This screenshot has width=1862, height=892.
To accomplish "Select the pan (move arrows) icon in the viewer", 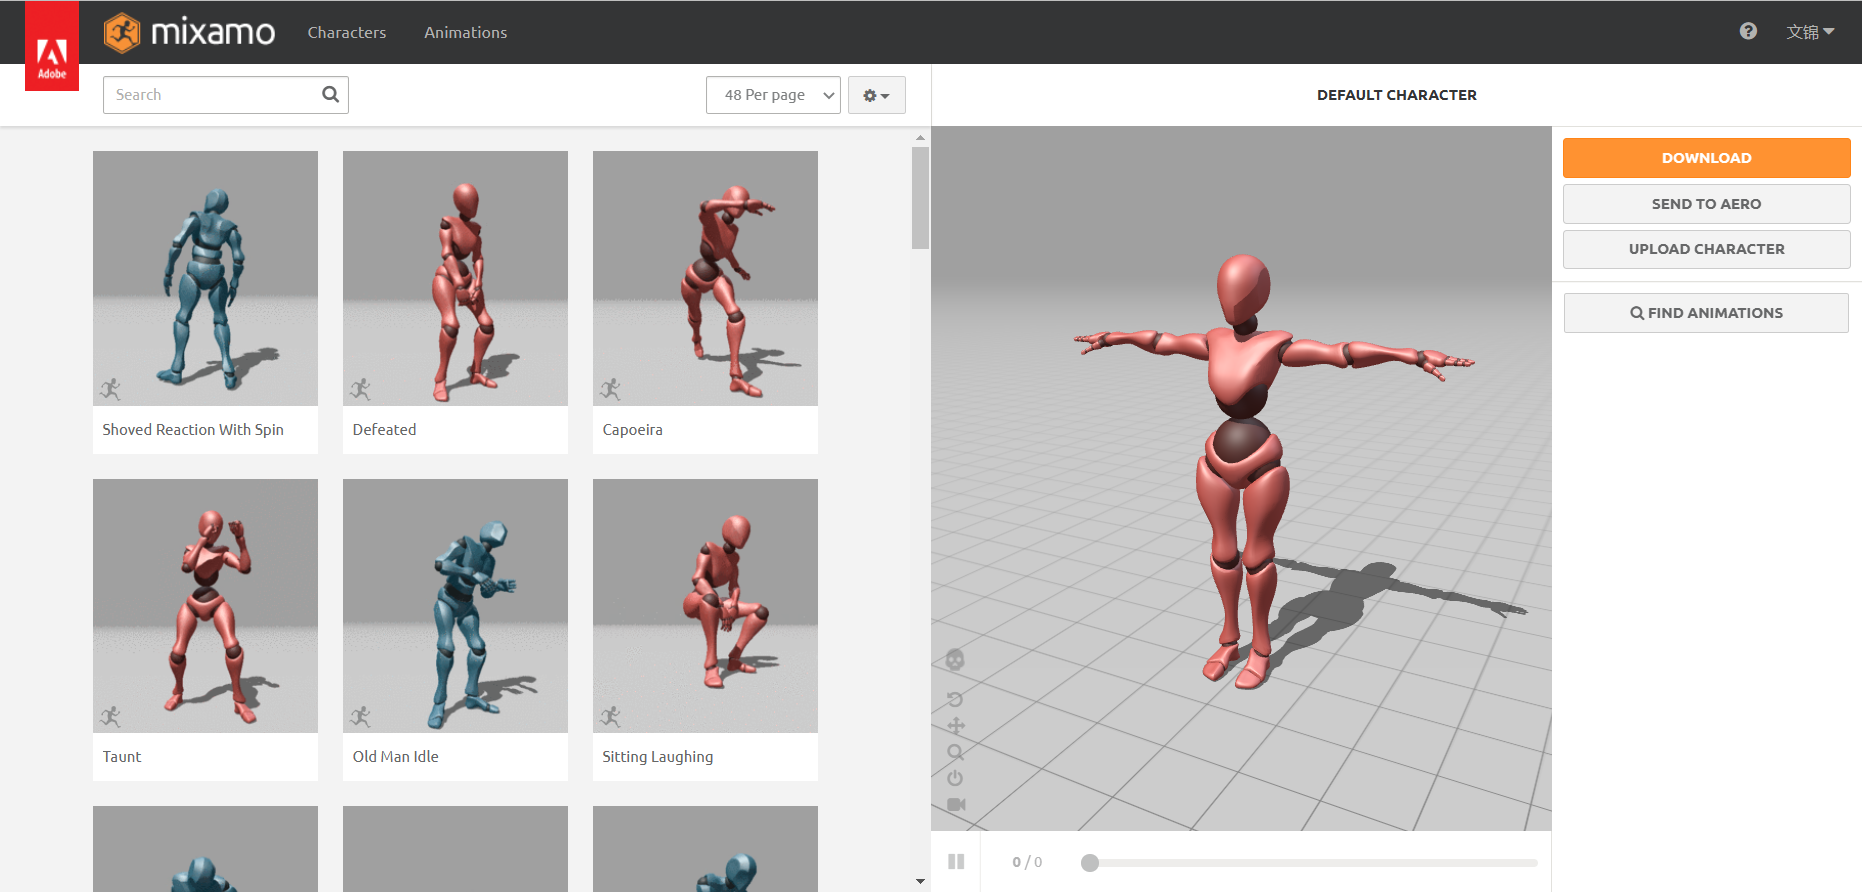I will point(956,726).
